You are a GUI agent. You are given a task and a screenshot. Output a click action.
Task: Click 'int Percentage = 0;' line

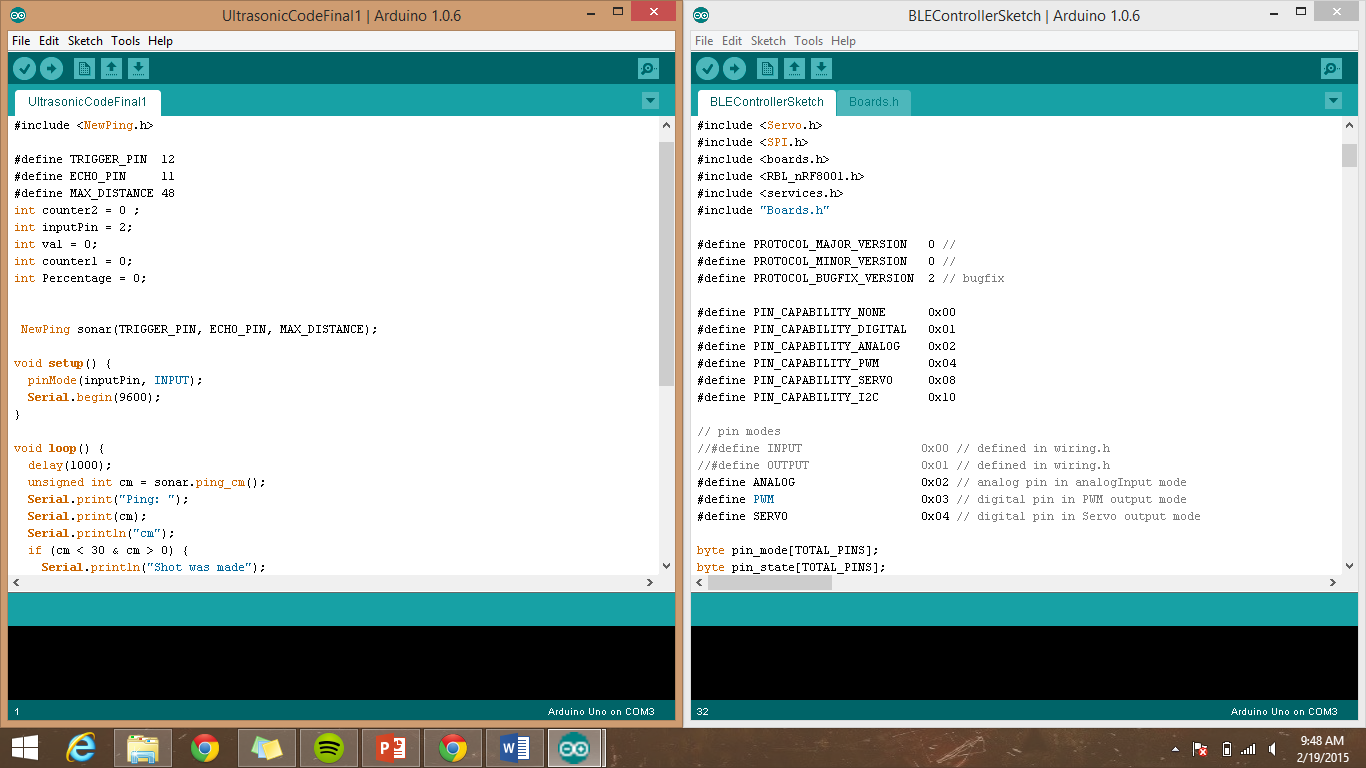click(80, 278)
